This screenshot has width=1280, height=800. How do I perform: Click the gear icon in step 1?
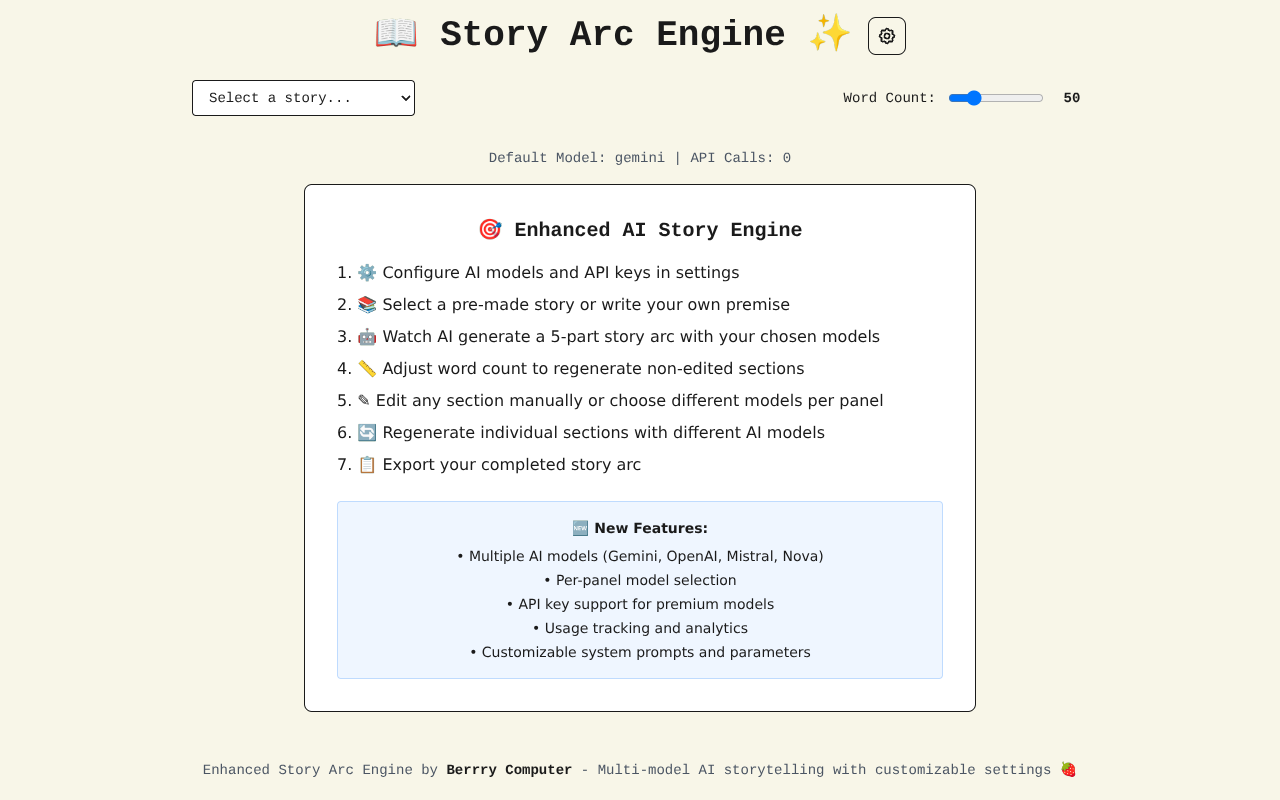(366, 271)
